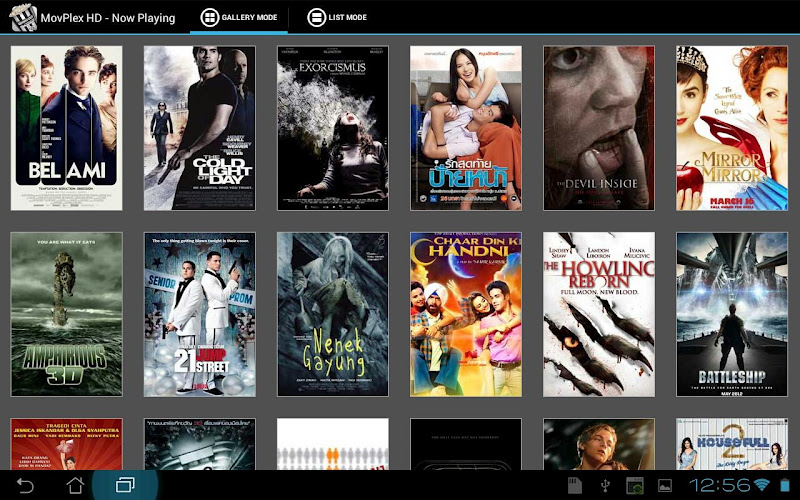Tap the battery status icon
The width and height of the screenshot is (800, 500).
click(x=784, y=485)
